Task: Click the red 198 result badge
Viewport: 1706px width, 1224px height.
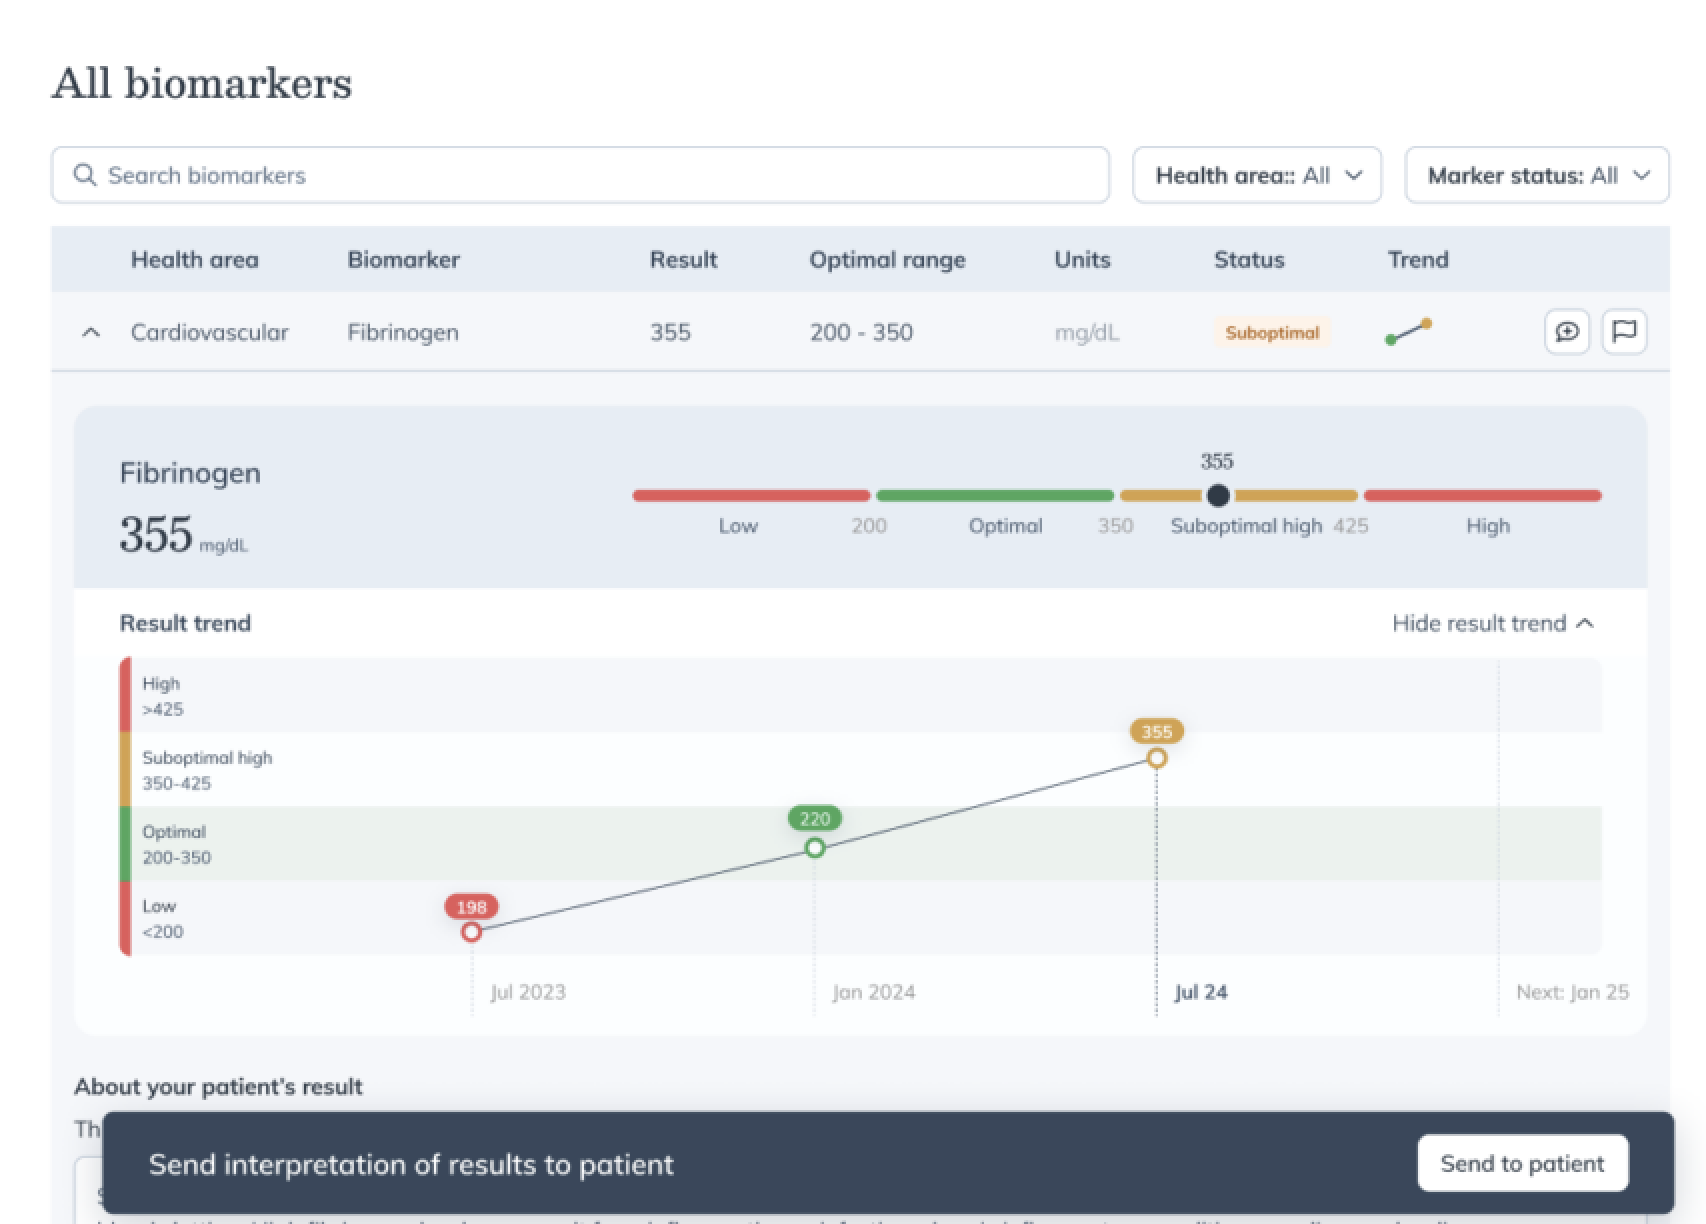Action: (x=471, y=908)
